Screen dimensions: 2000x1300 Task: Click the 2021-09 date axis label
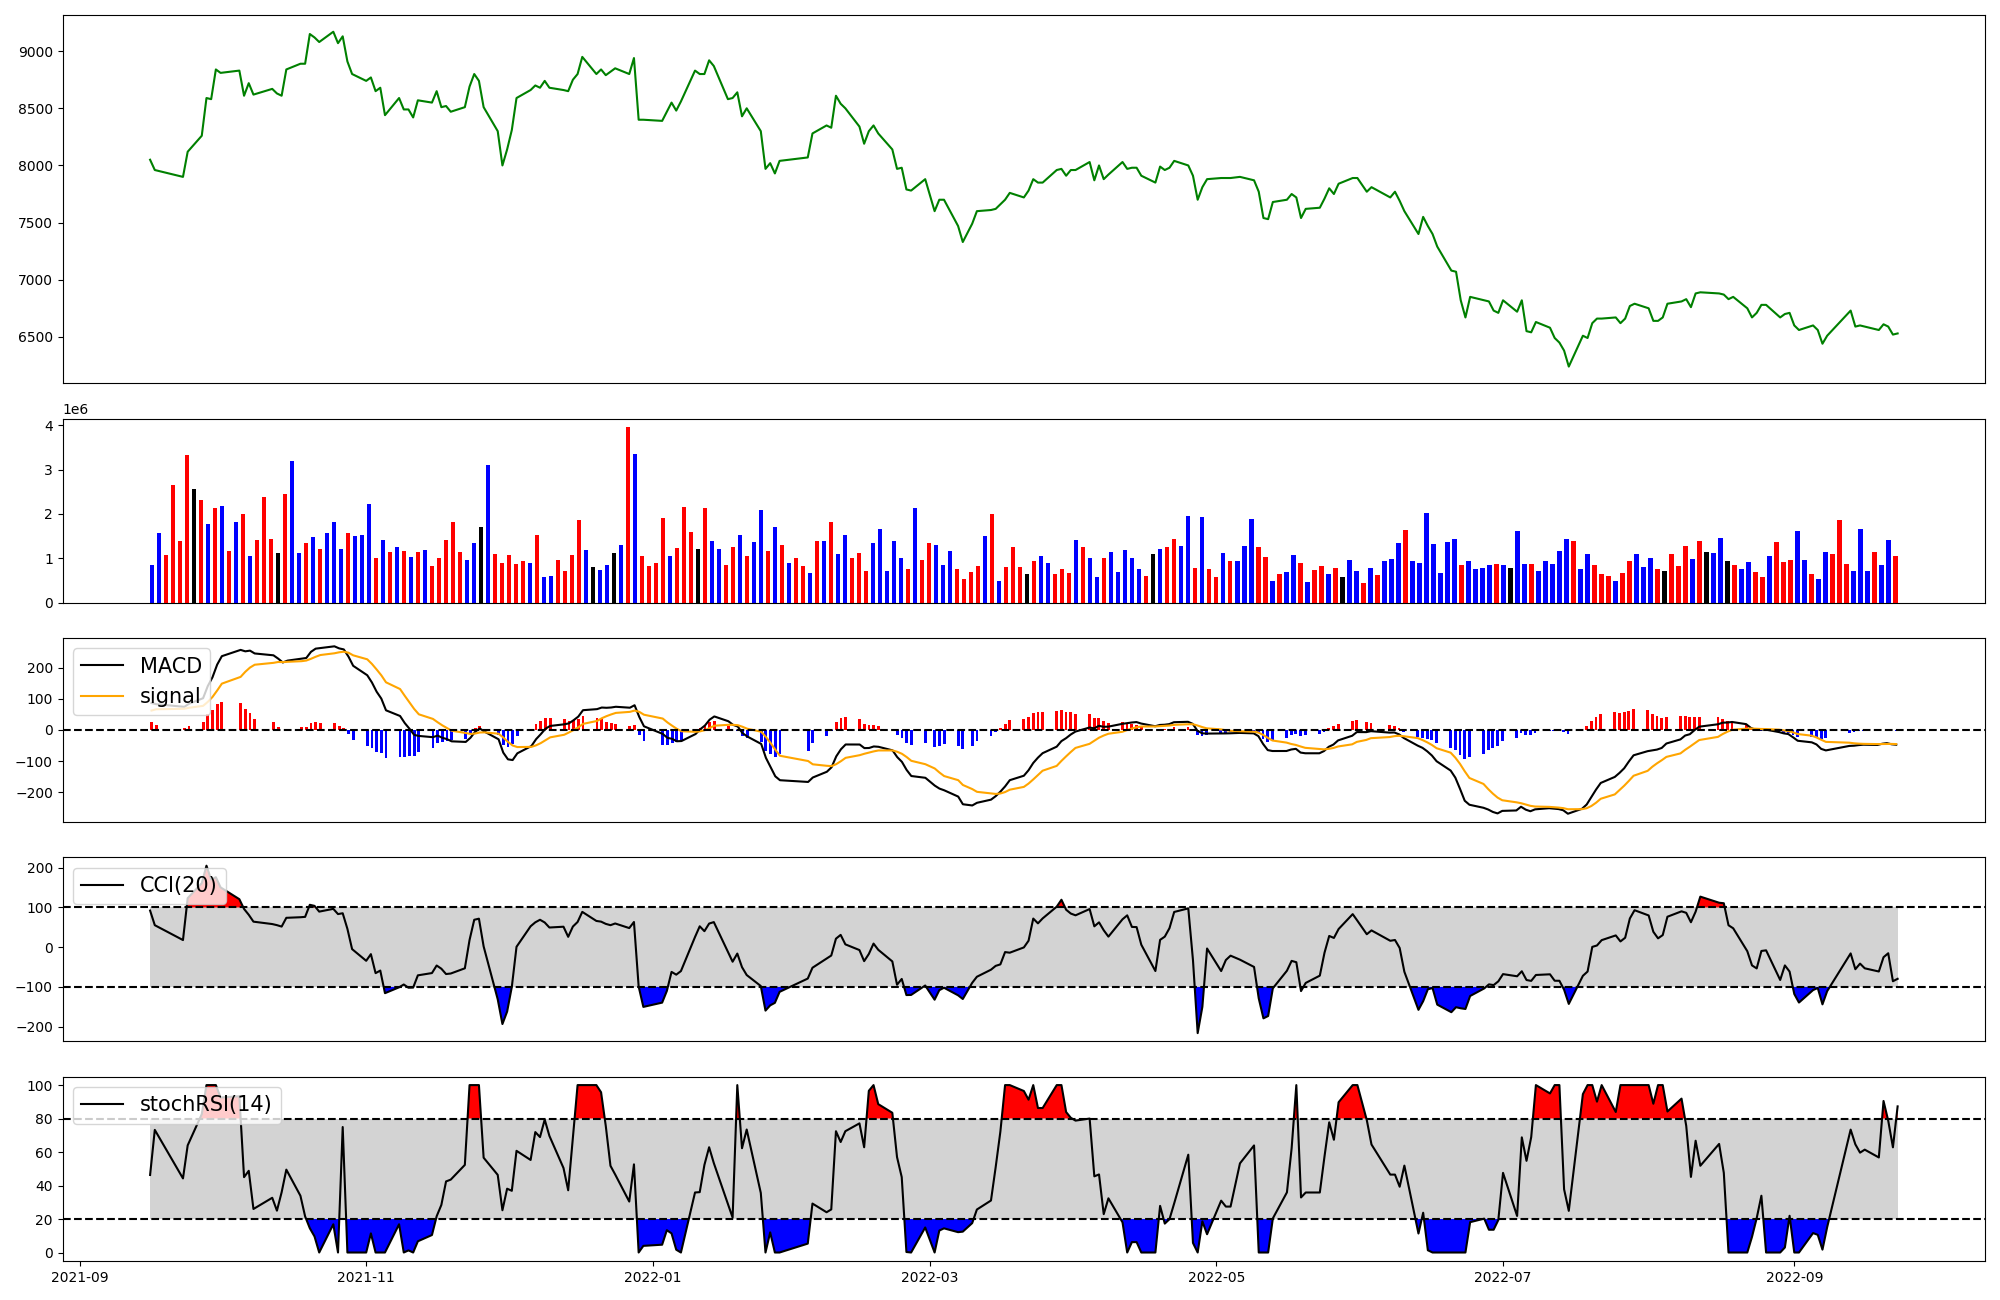pyautogui.click(x=80, y=1276)
